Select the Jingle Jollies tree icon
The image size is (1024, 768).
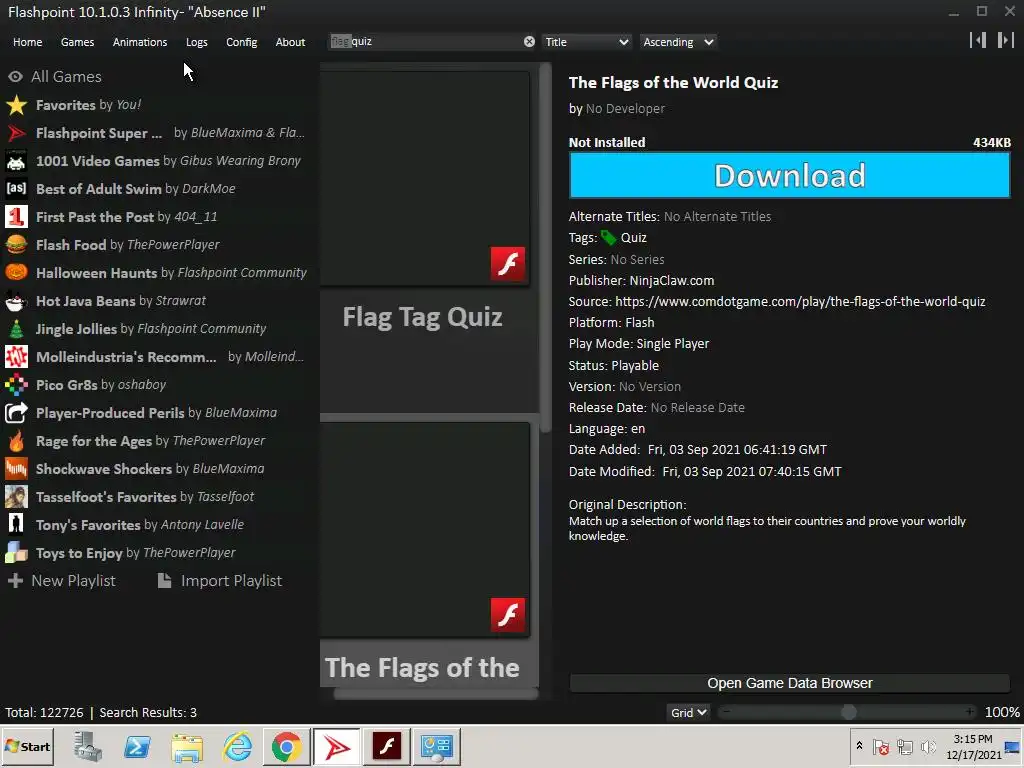pos(16,329)
